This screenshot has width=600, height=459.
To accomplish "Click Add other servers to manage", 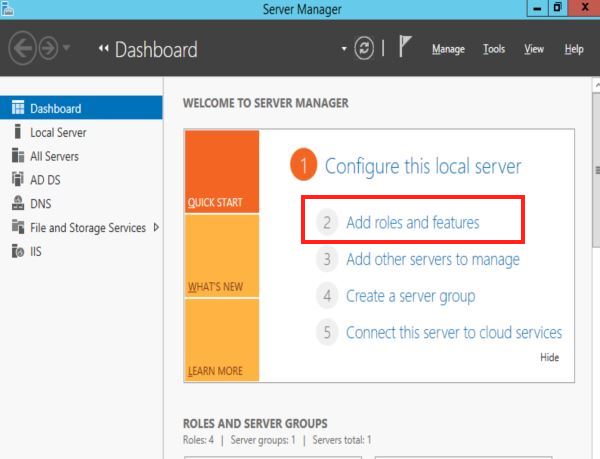I will pyautogui.click(x=433, y=259).
